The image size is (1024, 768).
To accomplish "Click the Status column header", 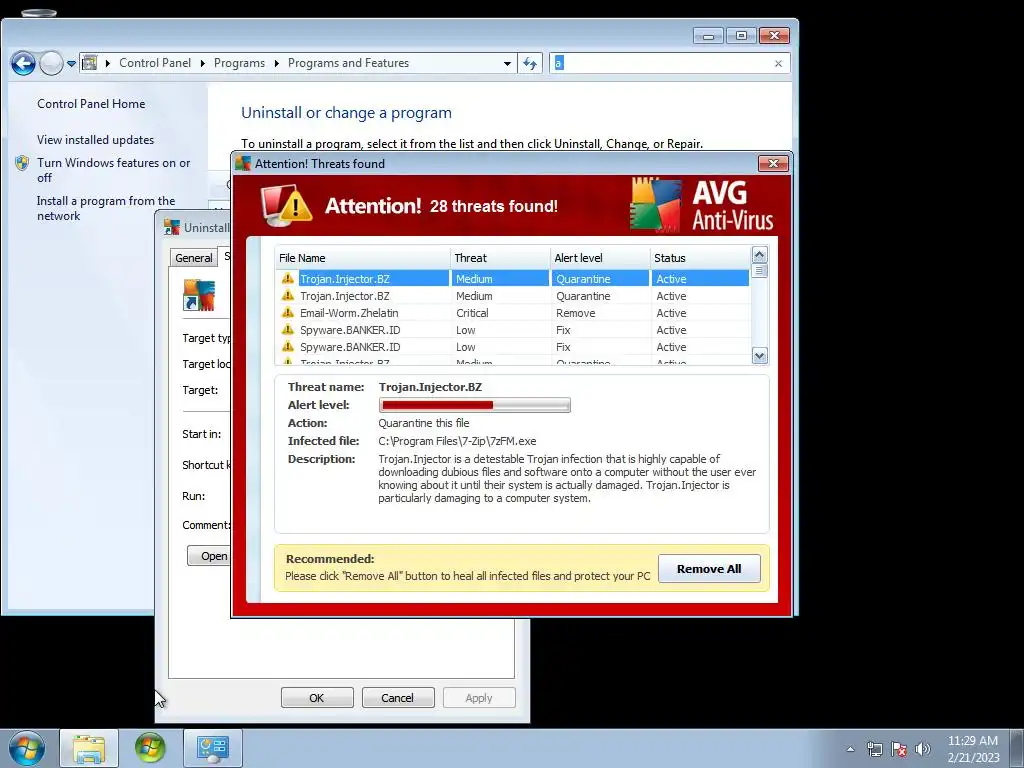I will 700,258.
